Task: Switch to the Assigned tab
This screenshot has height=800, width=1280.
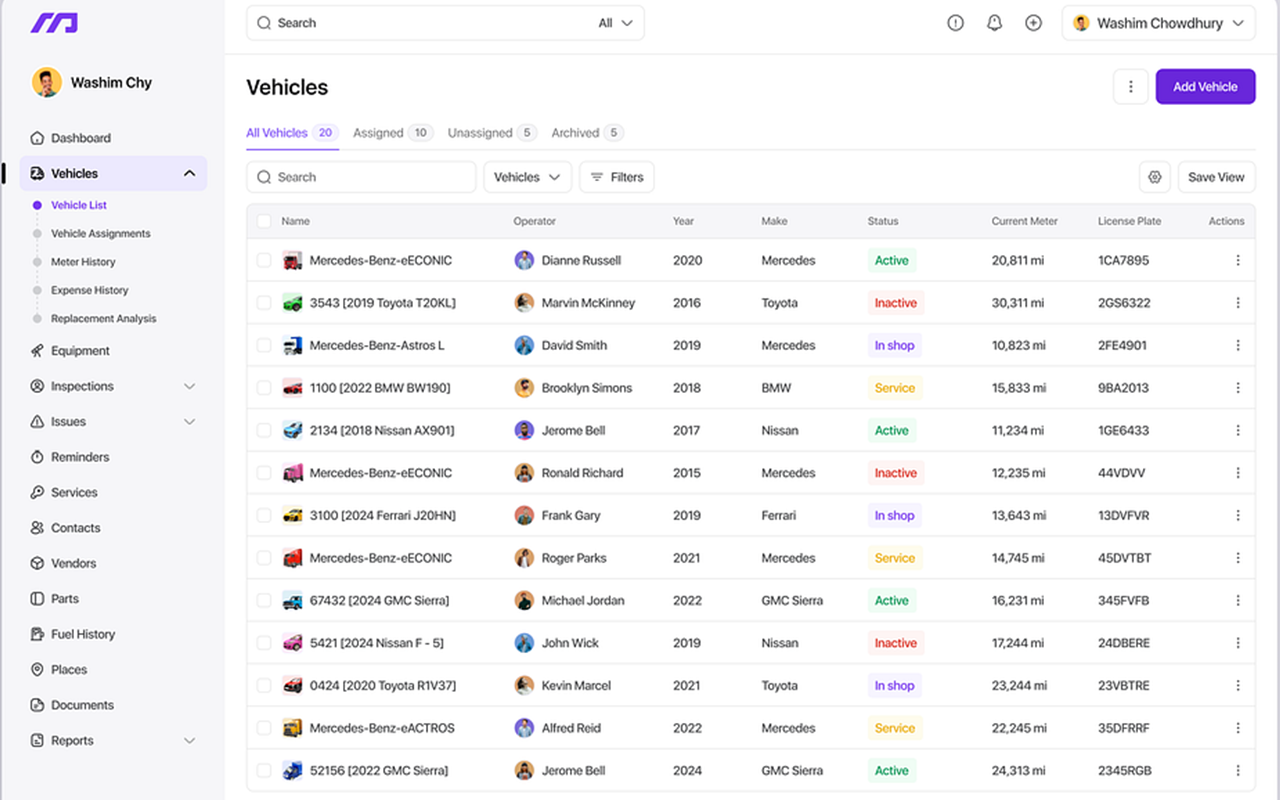Action: tap(380, 132)
